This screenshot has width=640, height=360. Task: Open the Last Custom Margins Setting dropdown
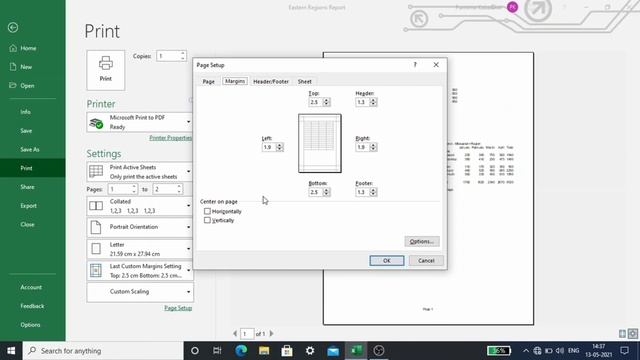(x=140, y=271)
